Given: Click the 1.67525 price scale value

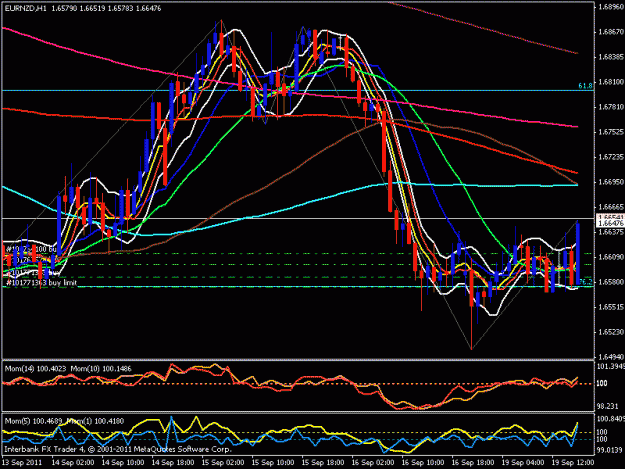Looking at the screenshot, I should [611, 132].
